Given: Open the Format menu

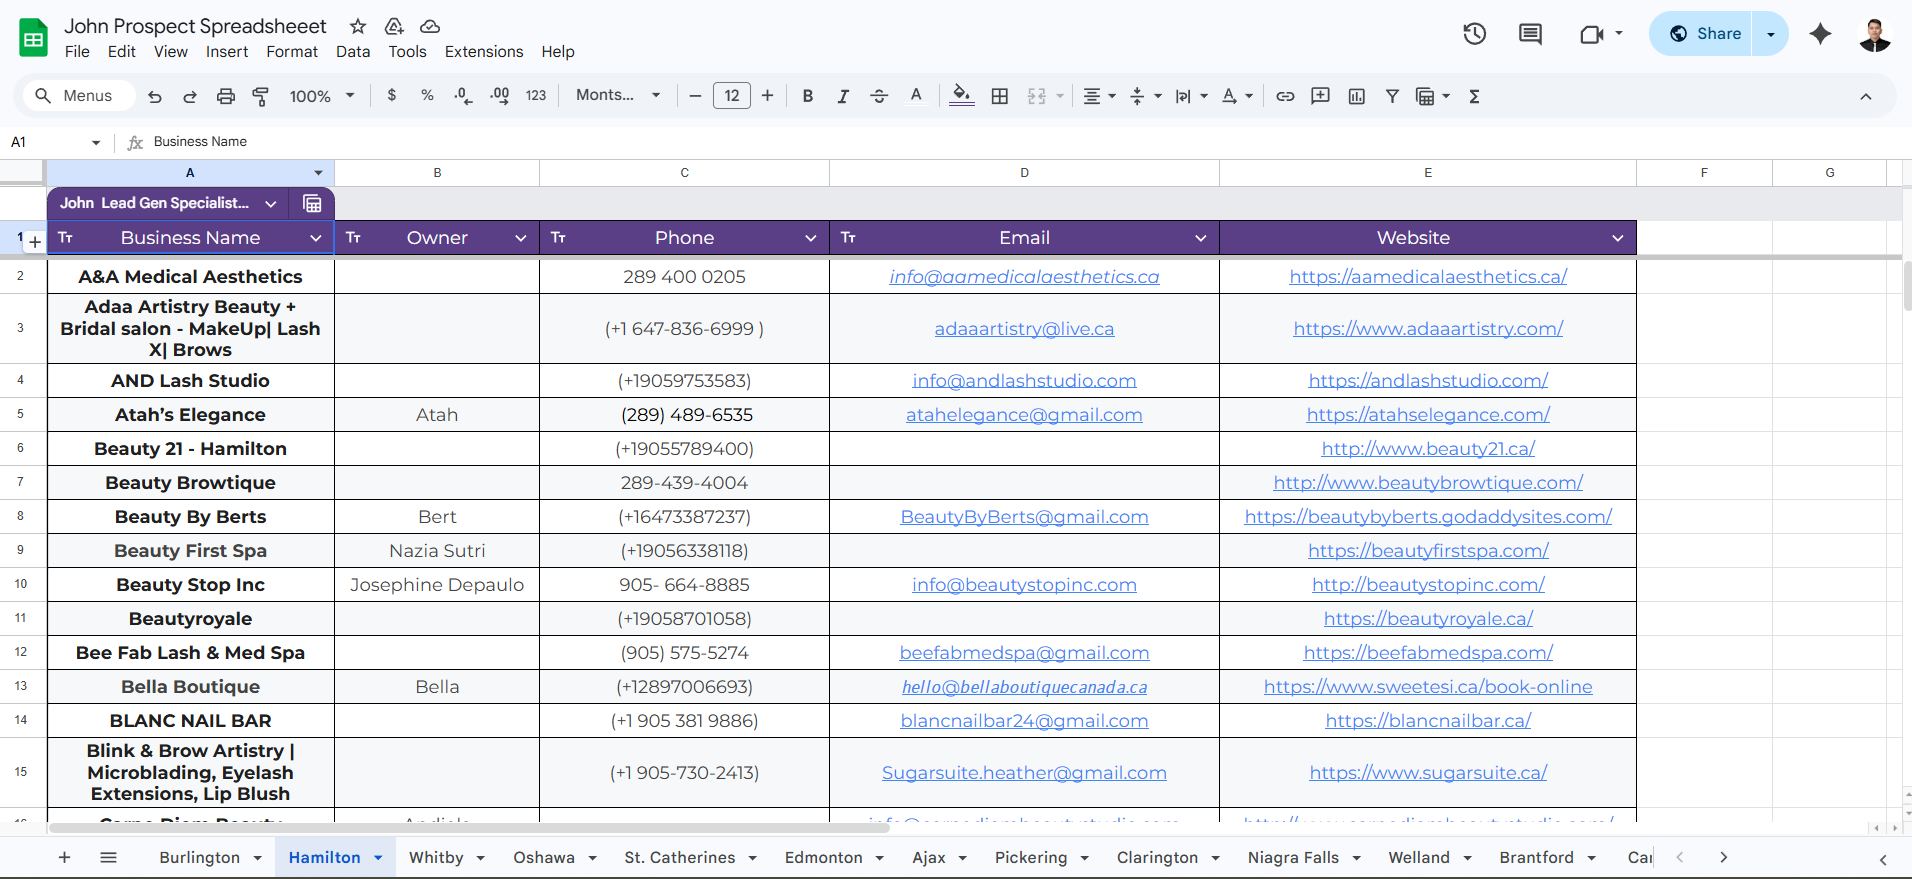Looking at the screenshot, I should point(292,52).
